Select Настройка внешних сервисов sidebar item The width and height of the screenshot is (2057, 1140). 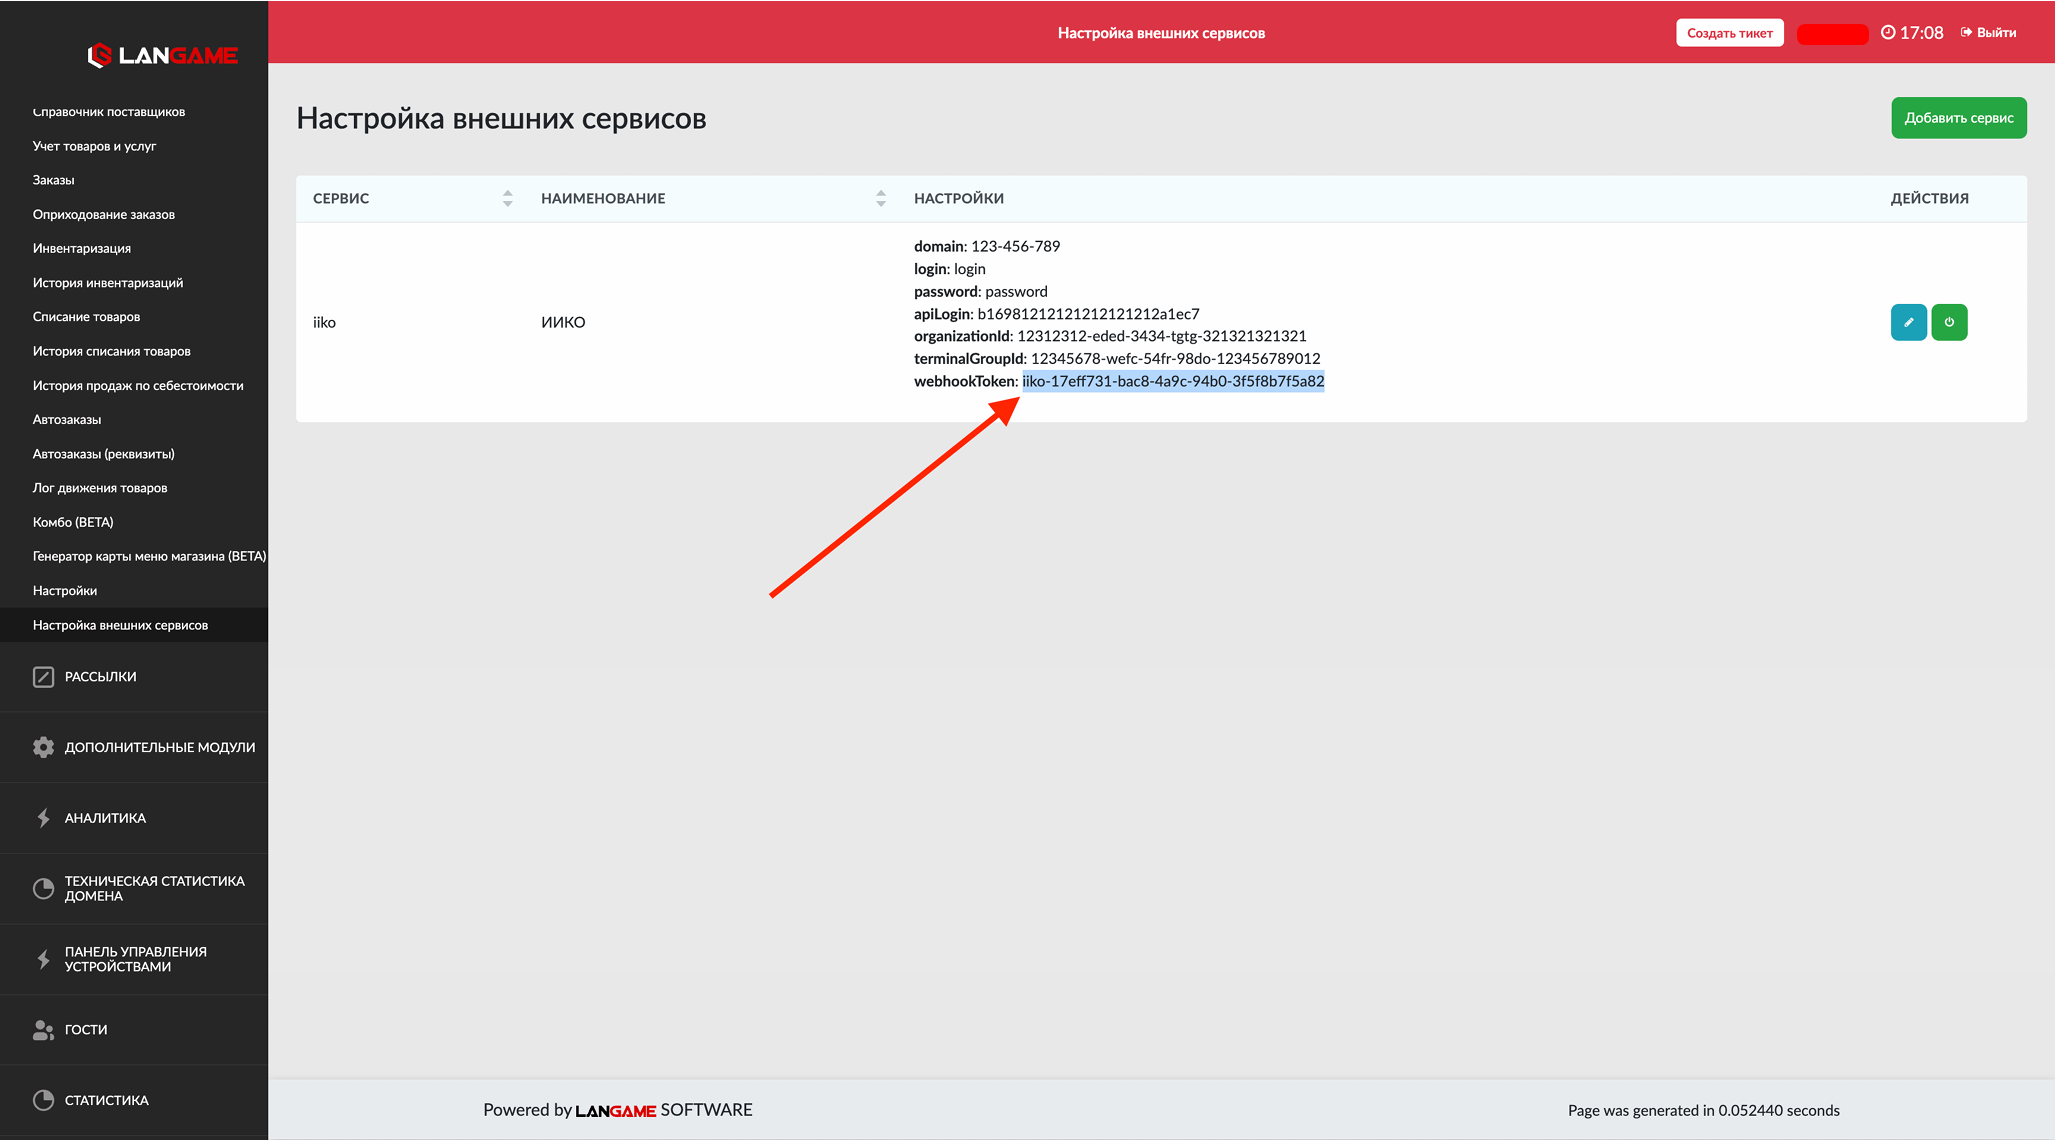coord(134,625)
